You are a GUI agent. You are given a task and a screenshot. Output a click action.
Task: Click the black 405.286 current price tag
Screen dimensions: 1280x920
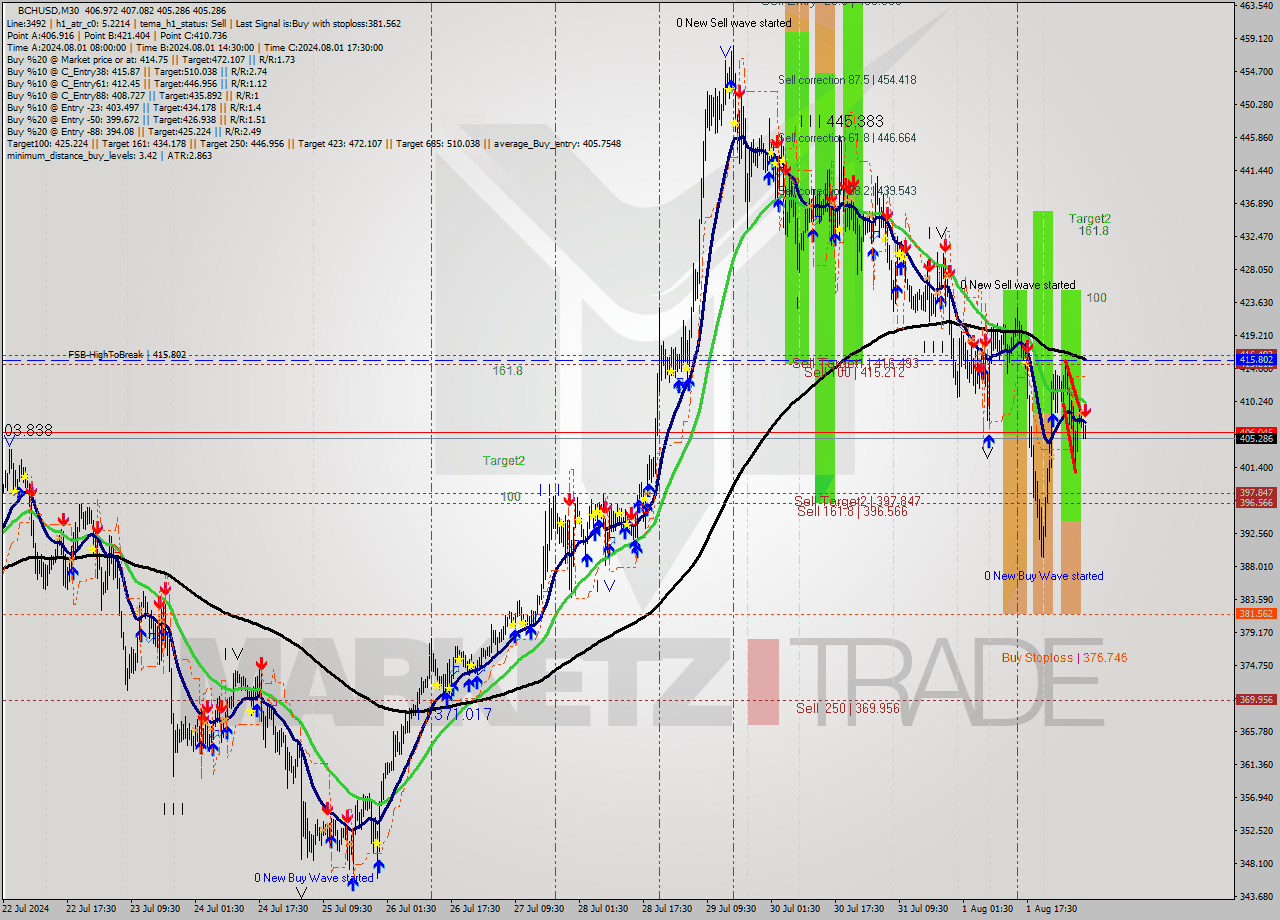click(x=1256, y=438)
